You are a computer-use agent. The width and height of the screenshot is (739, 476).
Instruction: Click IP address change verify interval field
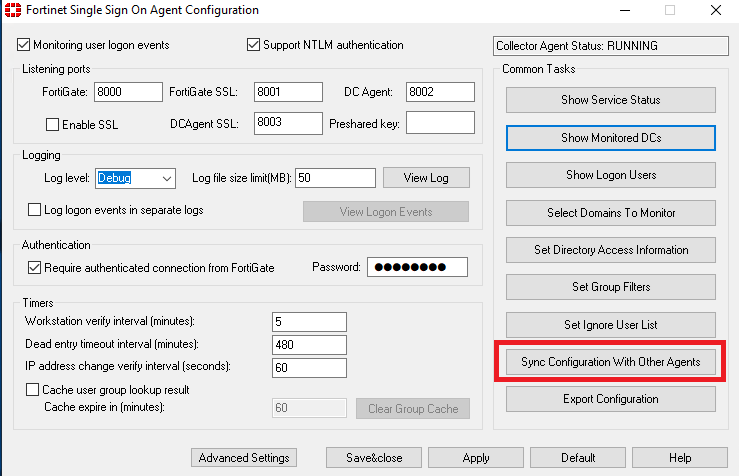[x=309, y=368]
